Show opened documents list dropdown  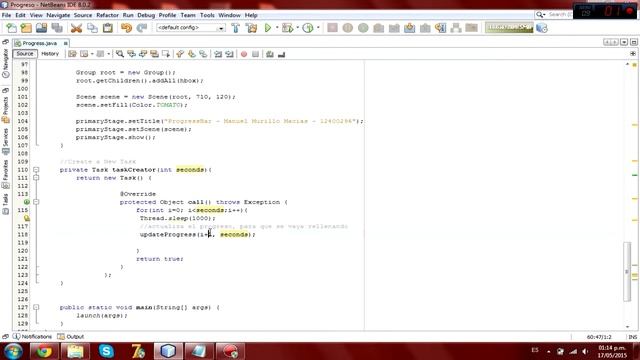point(624,42)
